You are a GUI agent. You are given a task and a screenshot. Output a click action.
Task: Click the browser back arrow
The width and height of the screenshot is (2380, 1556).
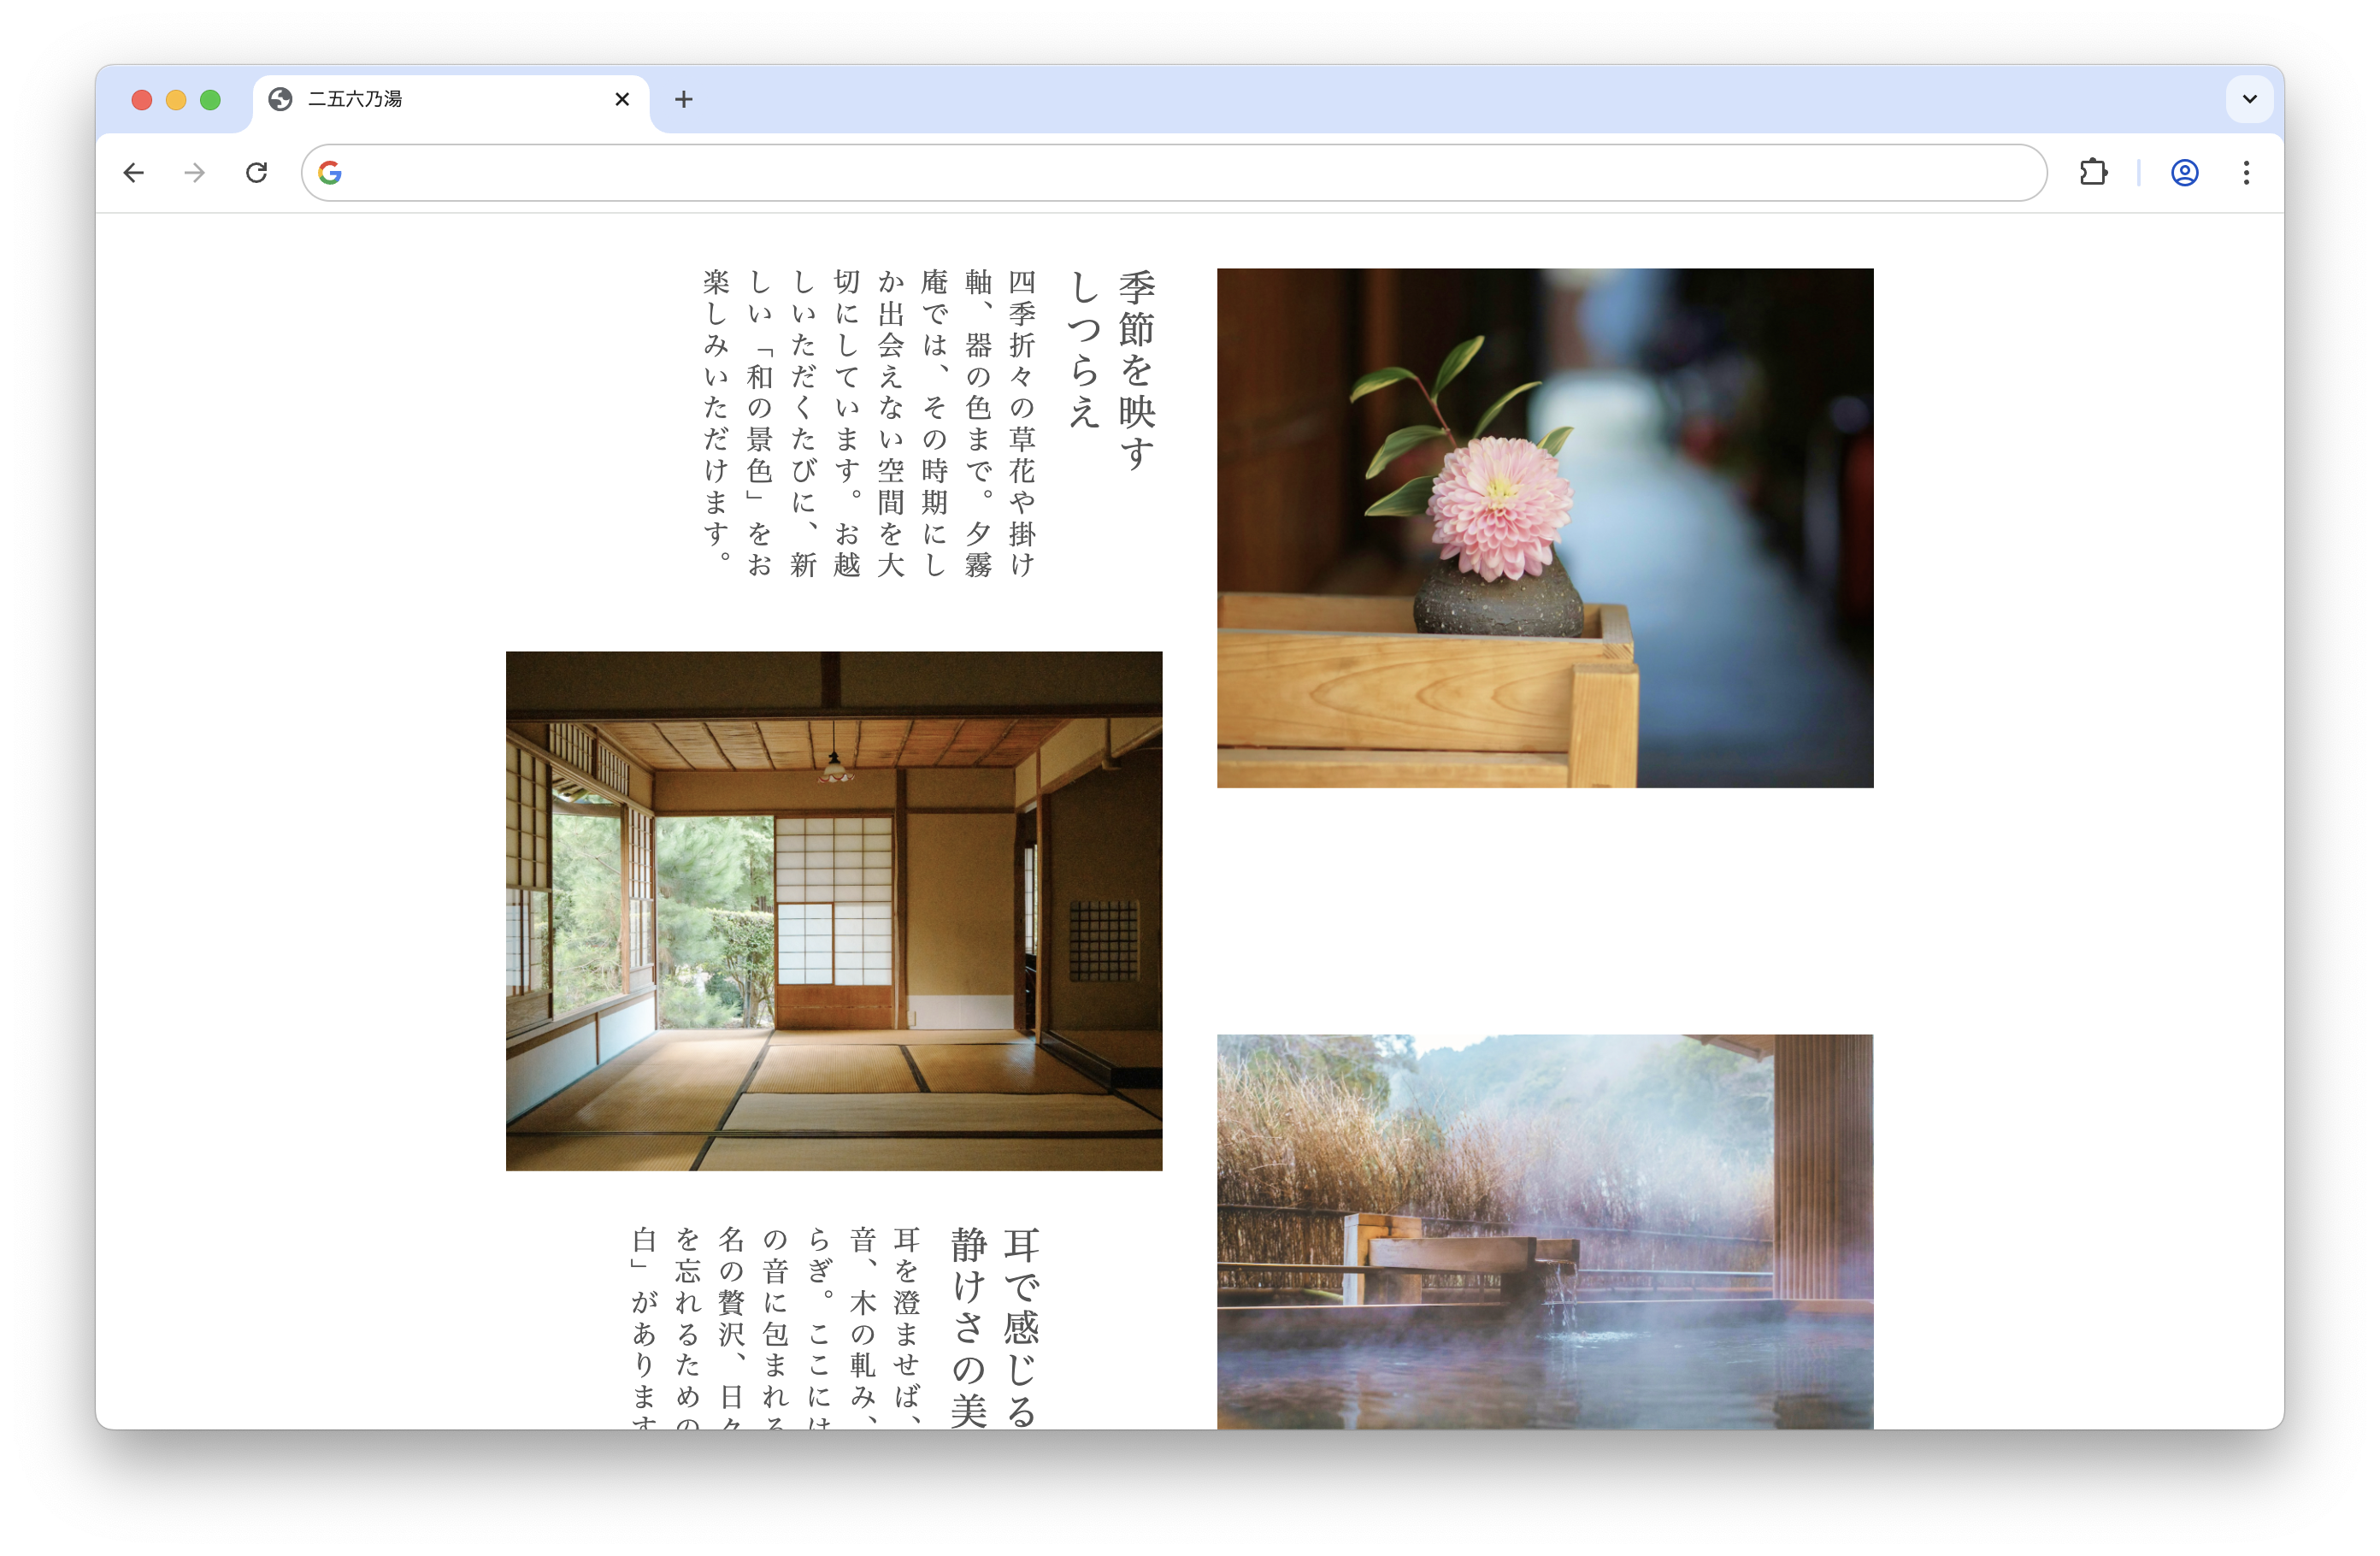click(x=134, y=173)
